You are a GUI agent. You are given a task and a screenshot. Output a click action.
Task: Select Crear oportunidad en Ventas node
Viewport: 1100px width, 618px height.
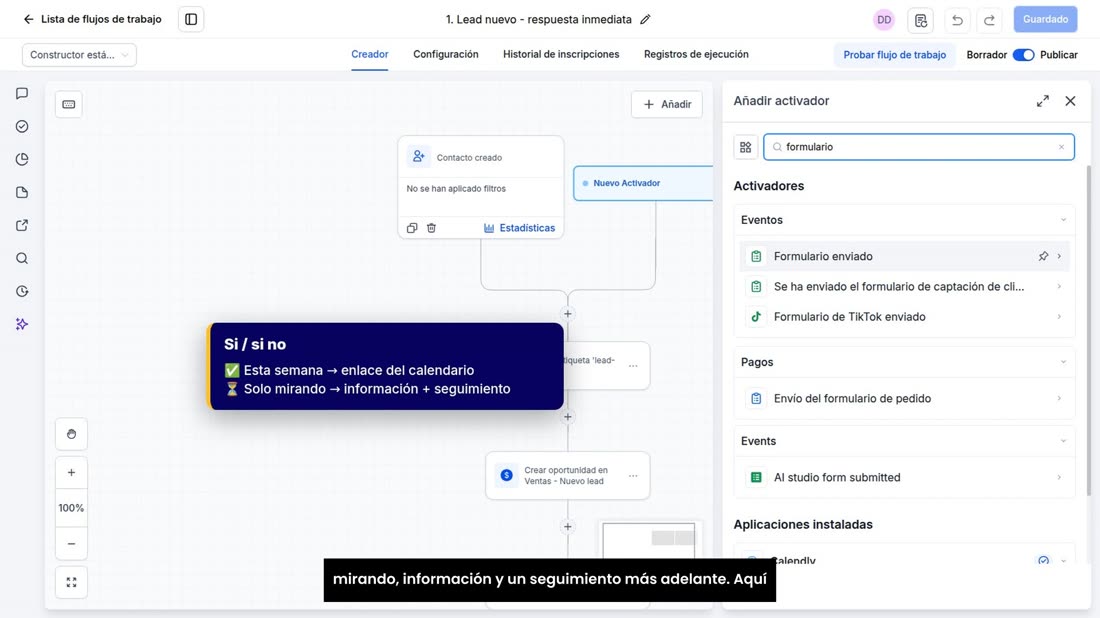(x=568, y=476)
